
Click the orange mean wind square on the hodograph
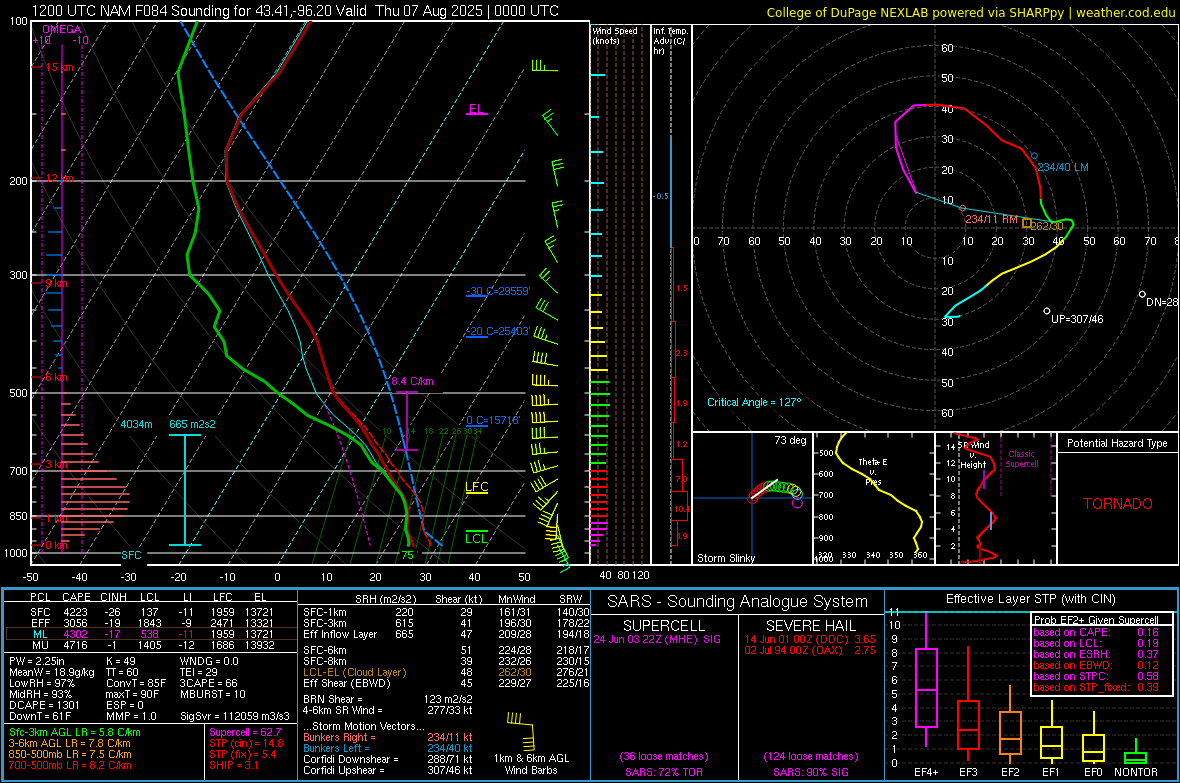tap(1027, 224)
